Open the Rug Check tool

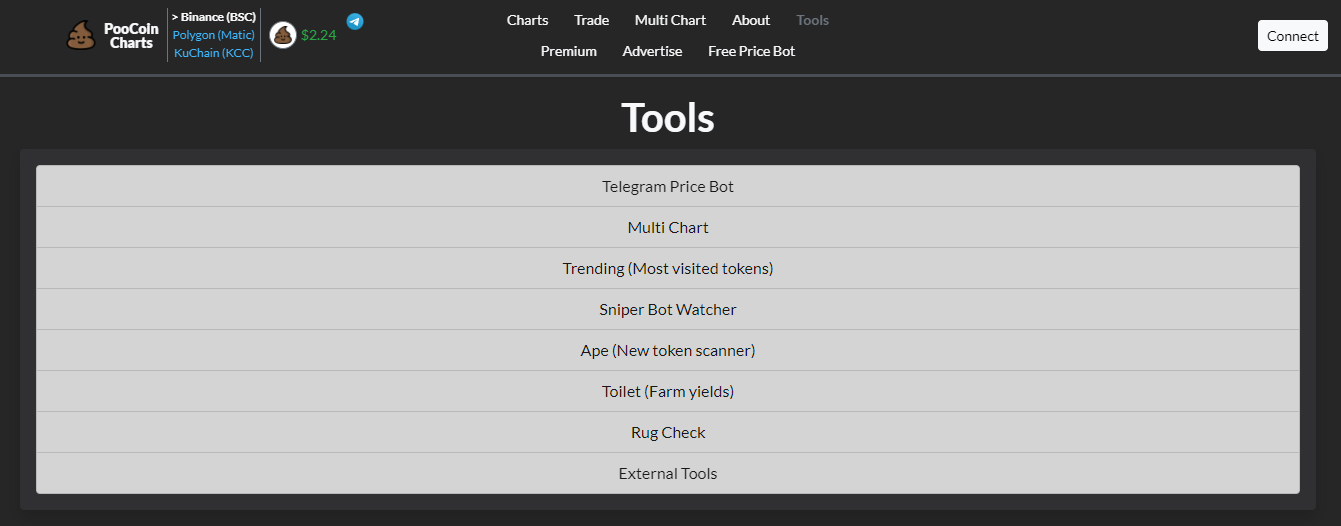(668, 433)
